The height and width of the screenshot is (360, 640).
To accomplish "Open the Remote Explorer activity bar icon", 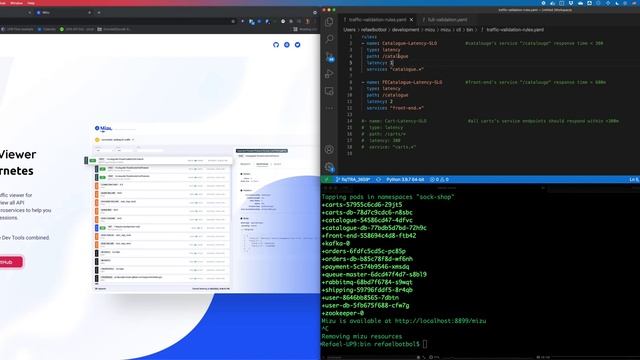I will (x=329, y=91).
